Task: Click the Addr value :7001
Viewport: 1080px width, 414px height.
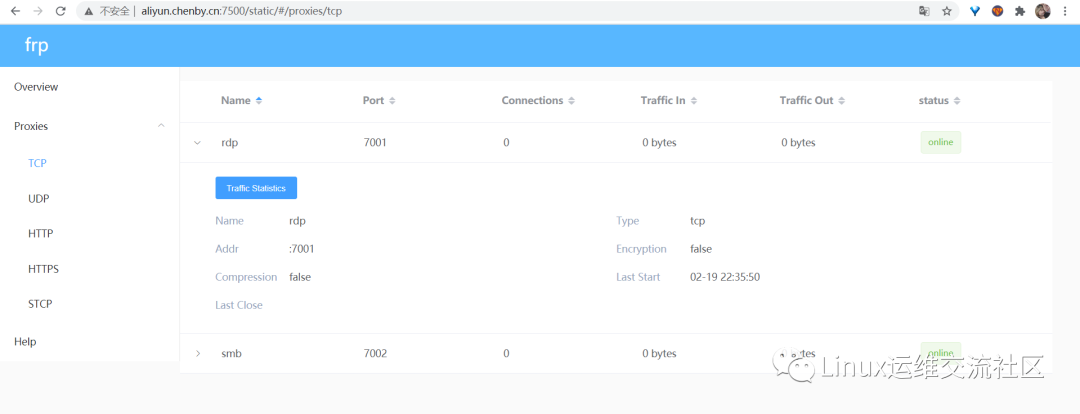Action: tap(302, 249)
